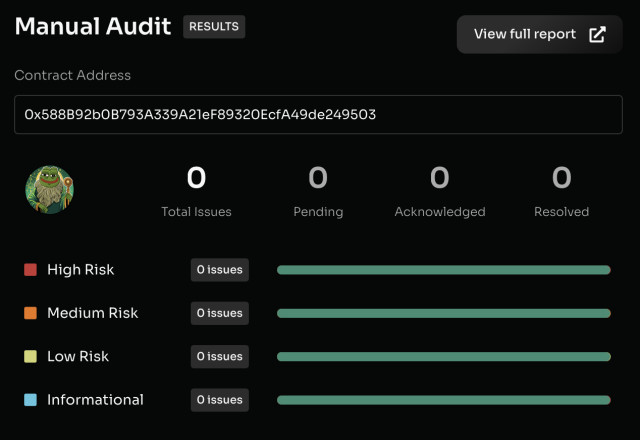Click the Informational progress bar

(x=443, y=400)
